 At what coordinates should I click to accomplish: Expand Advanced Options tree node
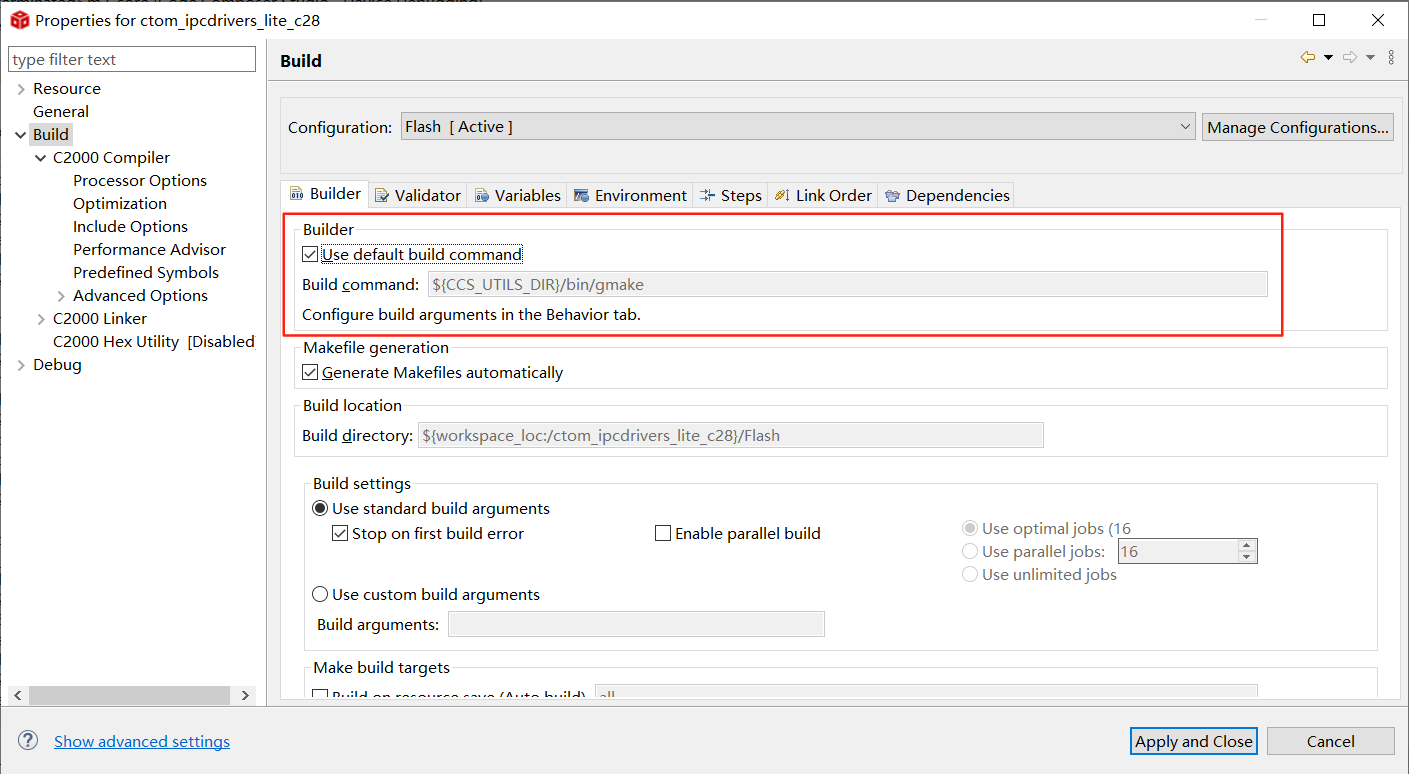[x=61, y=296]
